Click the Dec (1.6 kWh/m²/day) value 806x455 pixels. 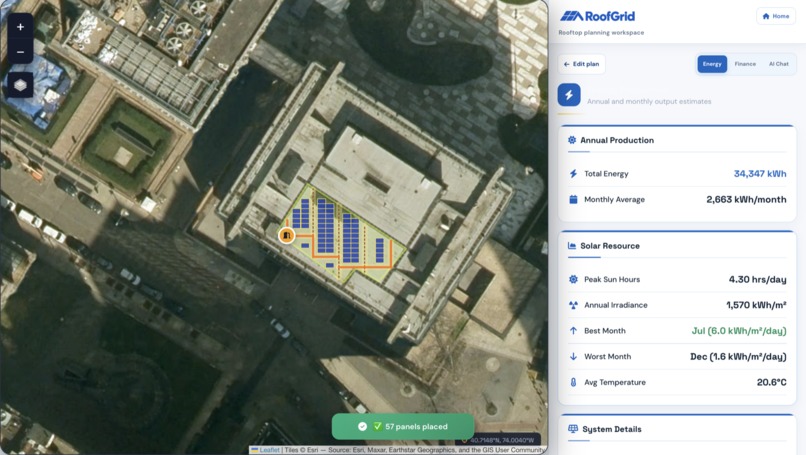tap(738, 356)
